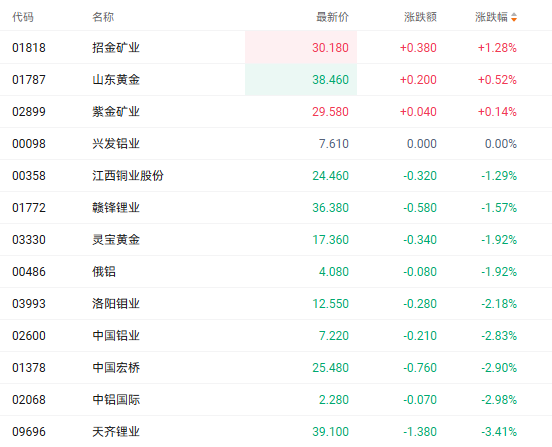Open 中国宏桥 stock page
This screenshot has width=552, height=447.
pyautogui.click(x=116, y=368)
